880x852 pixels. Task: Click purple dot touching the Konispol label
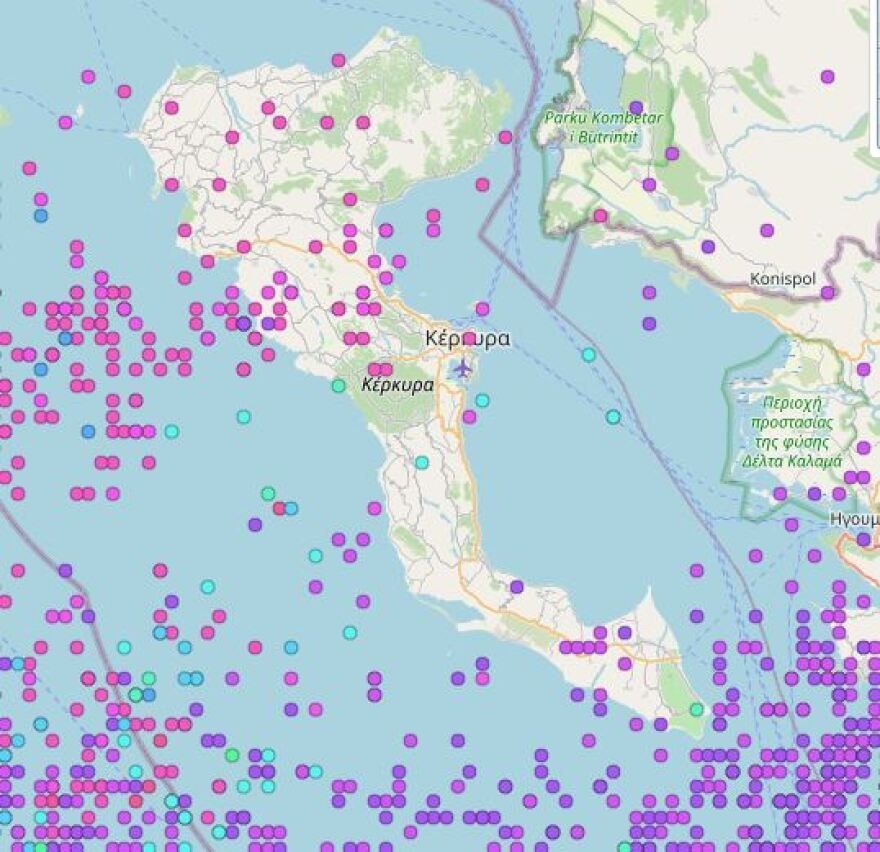coord(828,292)
